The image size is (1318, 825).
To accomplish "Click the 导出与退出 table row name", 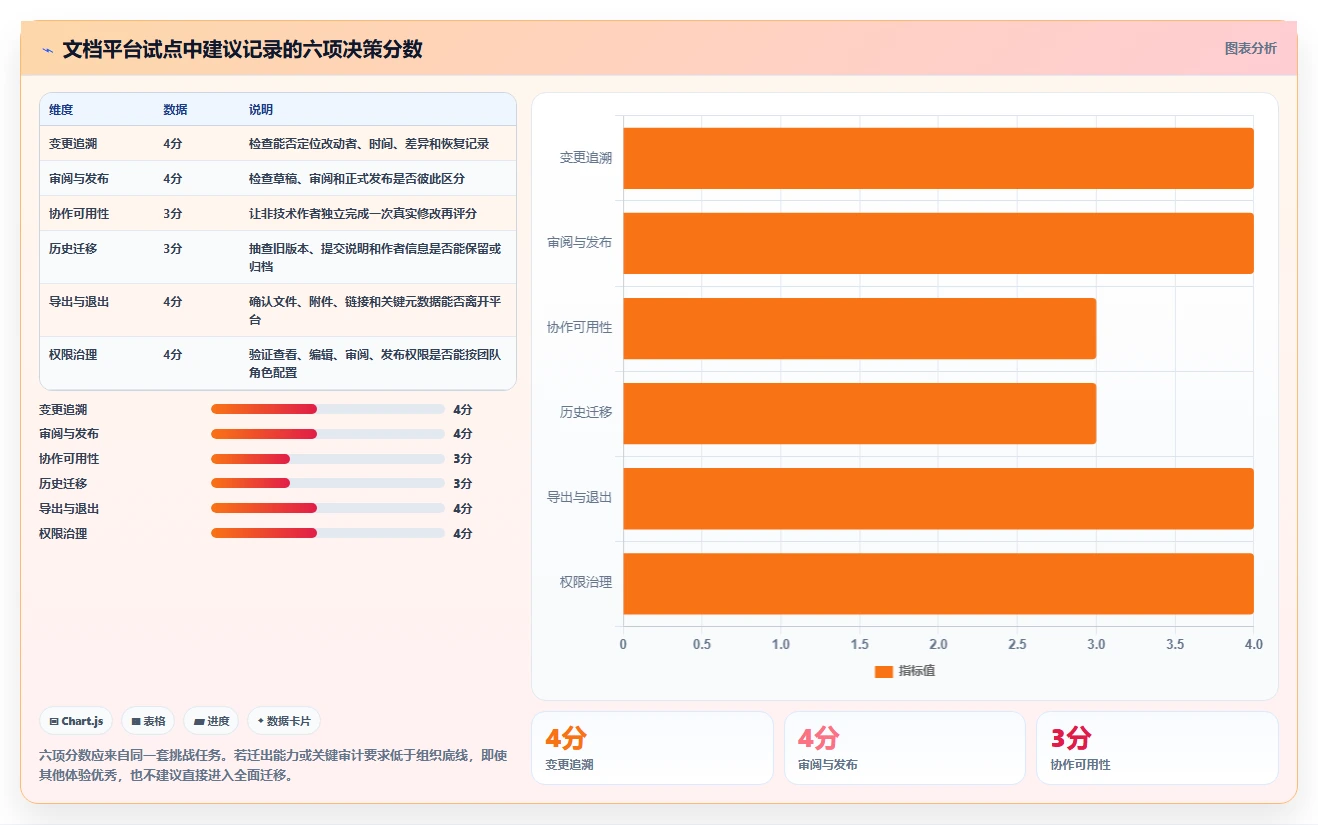I will pos(79,302).
